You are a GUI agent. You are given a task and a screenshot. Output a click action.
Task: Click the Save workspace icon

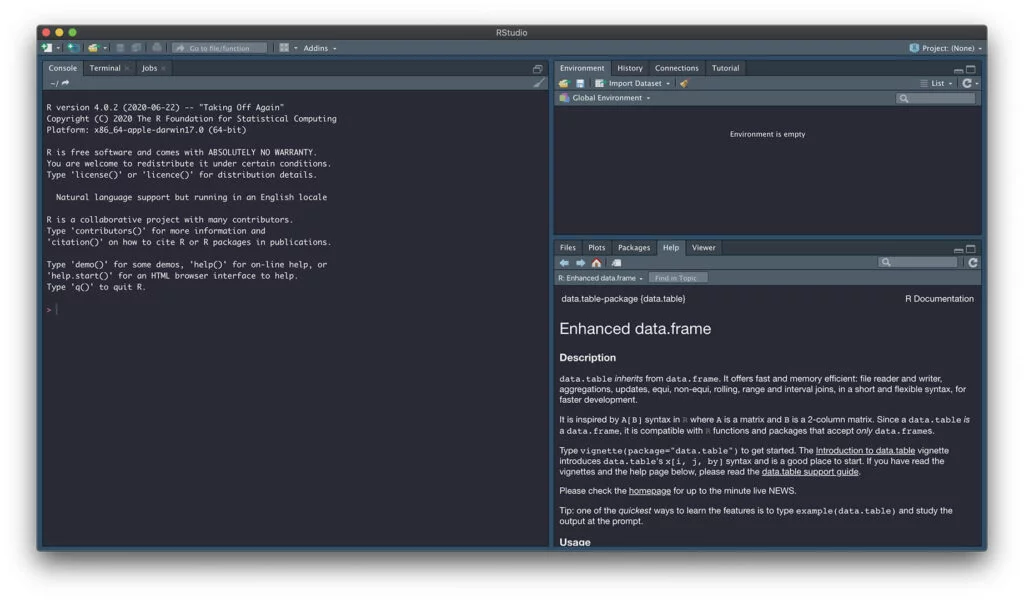coord(580,84)
